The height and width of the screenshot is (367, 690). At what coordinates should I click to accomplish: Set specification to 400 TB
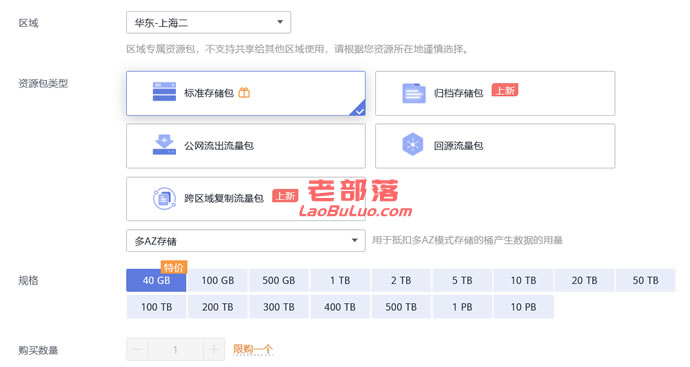[340, 307]
